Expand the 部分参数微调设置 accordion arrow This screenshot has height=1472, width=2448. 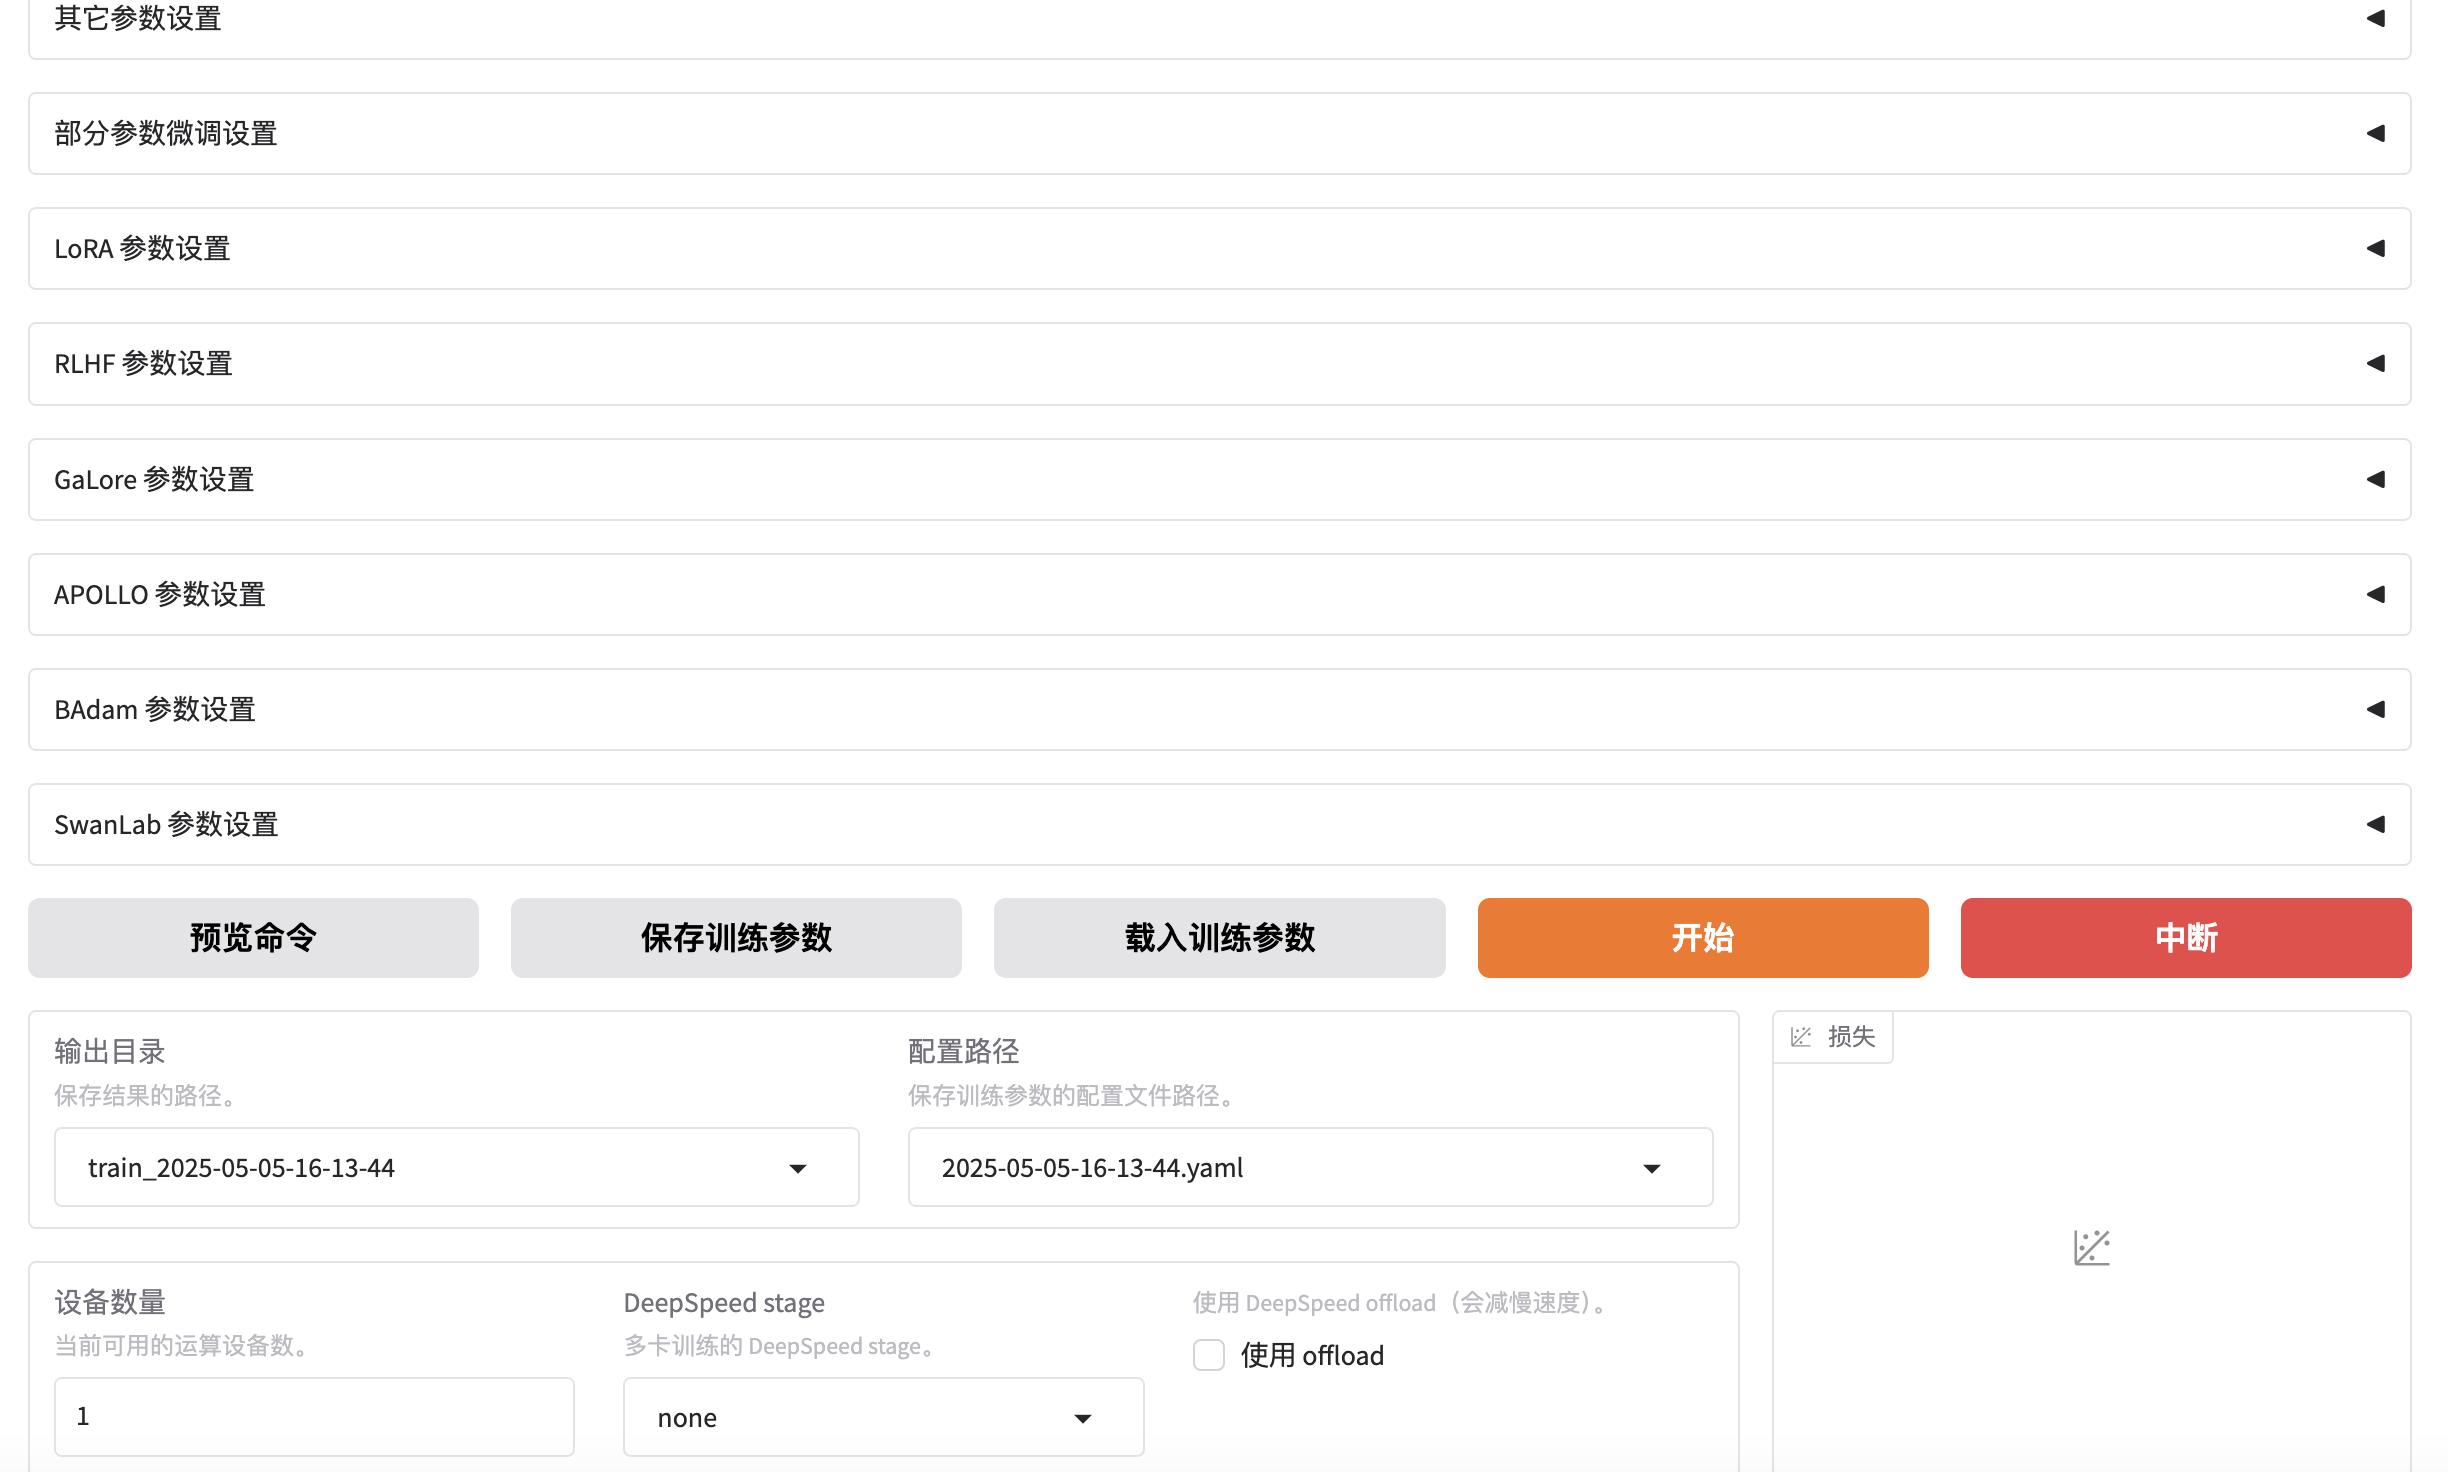(x=2376, y=133)
